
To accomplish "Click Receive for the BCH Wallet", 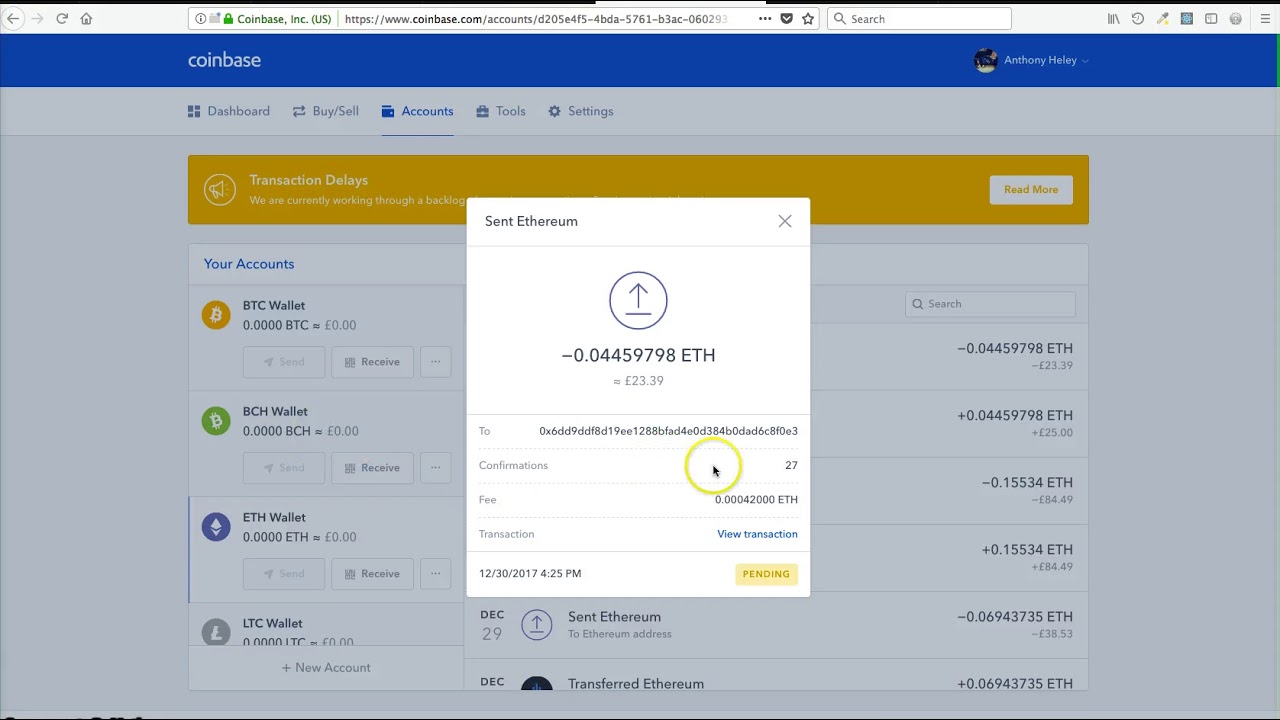I will coord(372,468).
